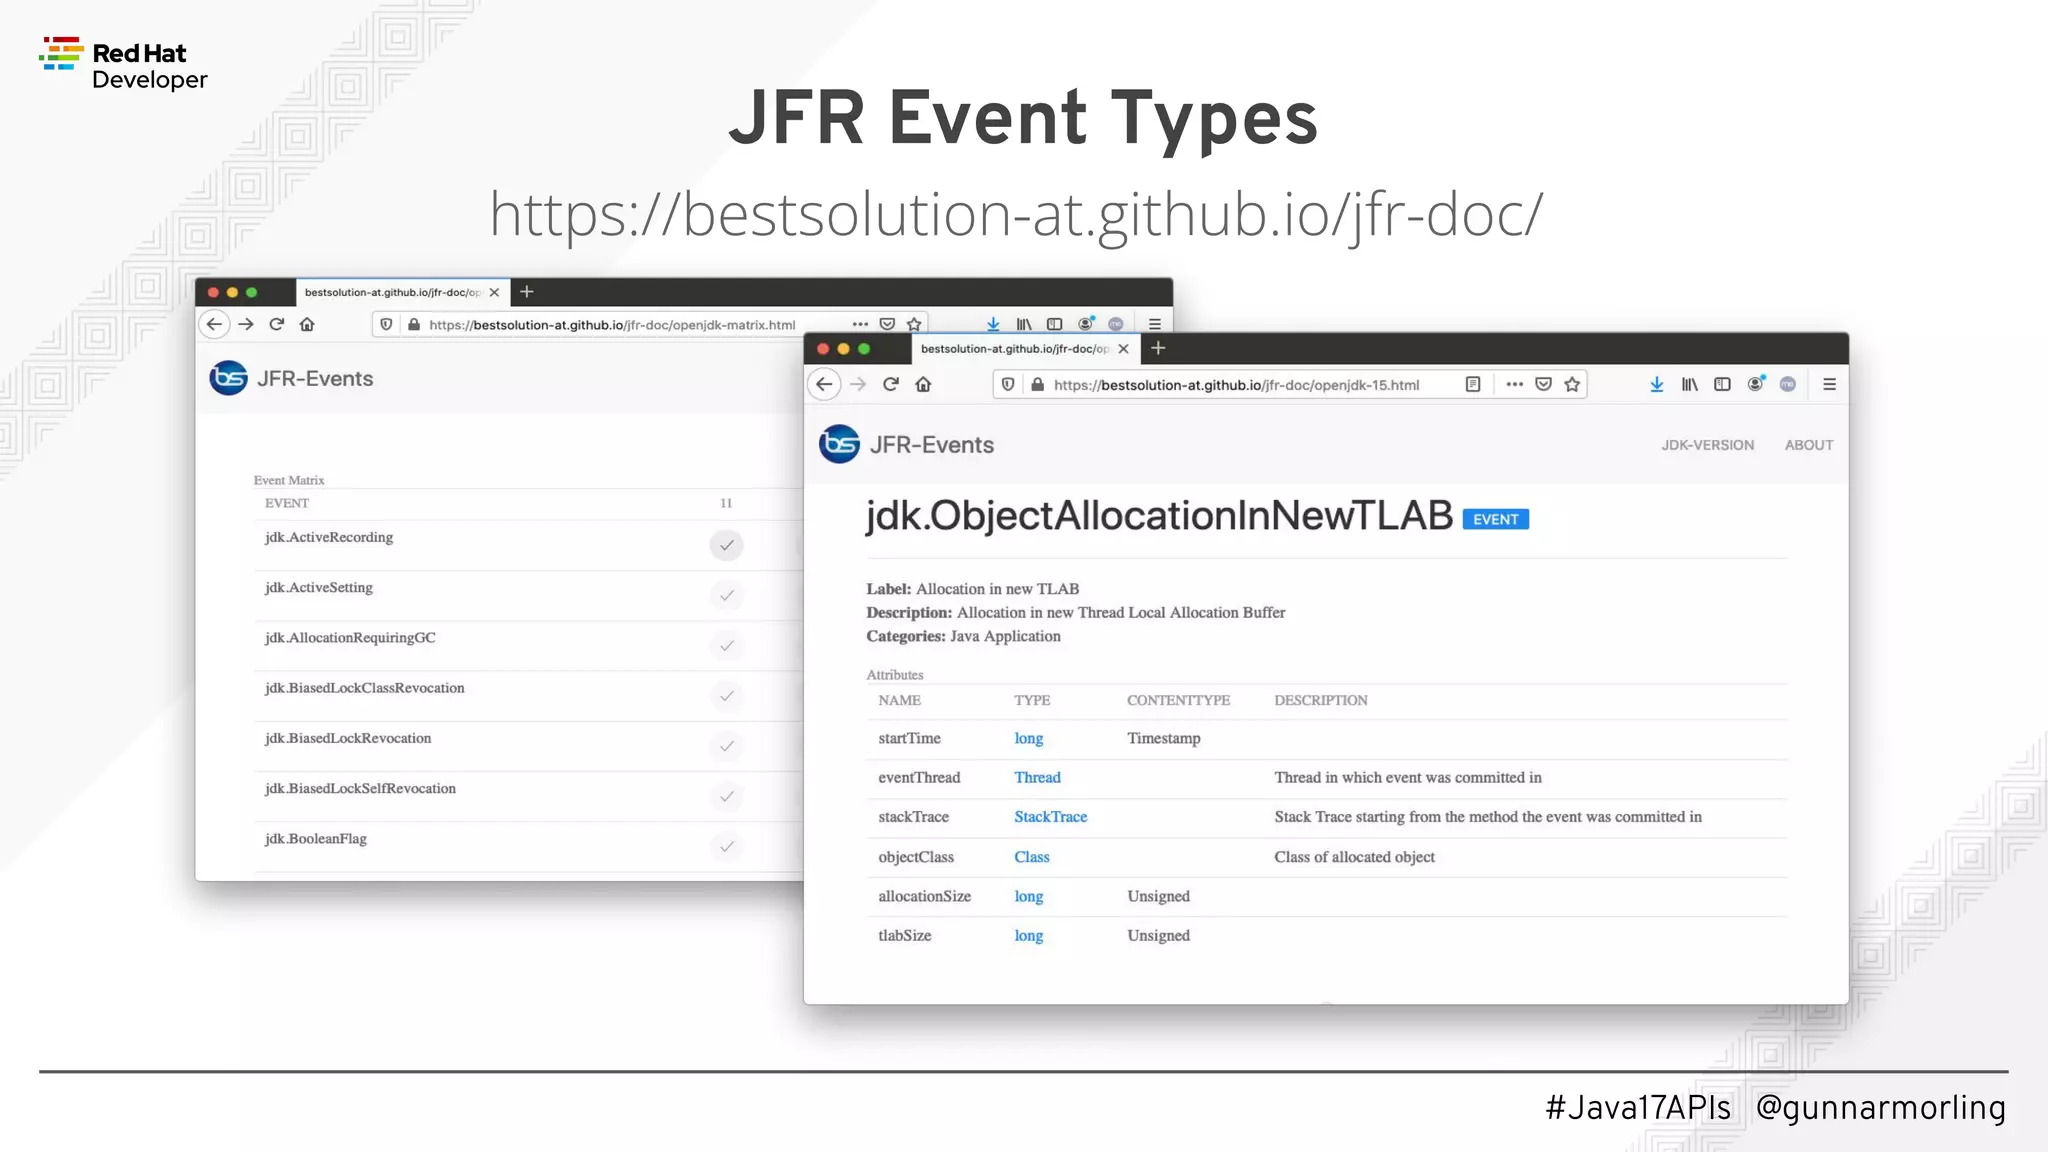Open the ABOUT menu item
This screenshot has width=2048, height=1152.
coord(1809,446)
